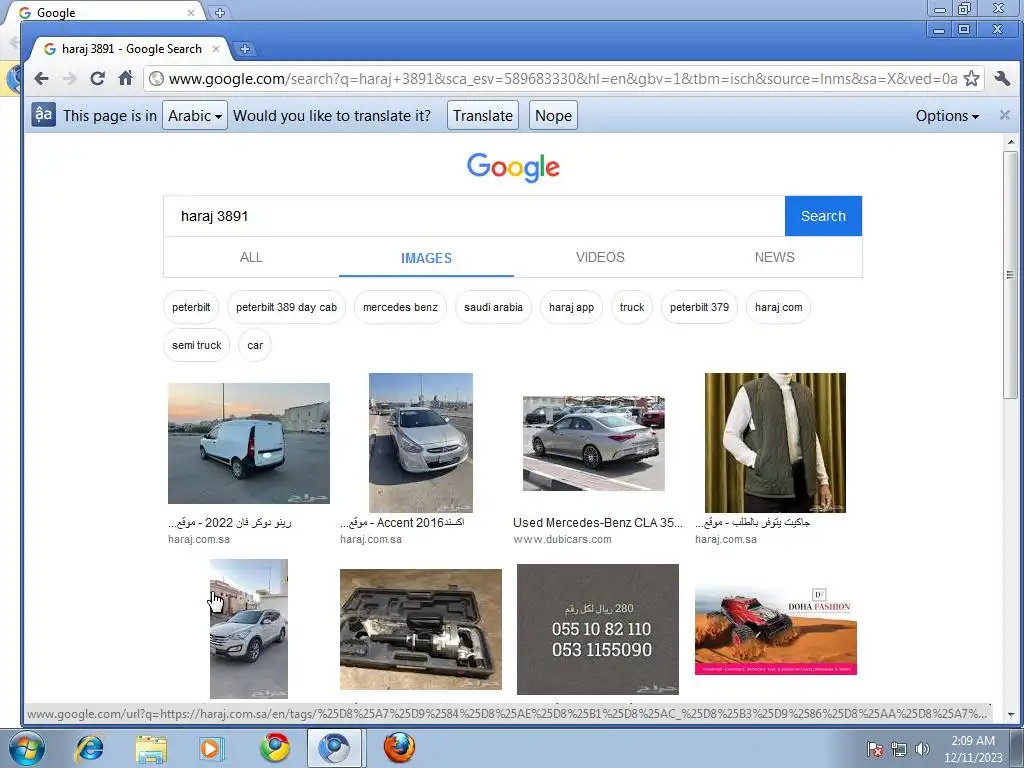Bookmark page with star icon
1024x768 pixels.
(971, 79)
